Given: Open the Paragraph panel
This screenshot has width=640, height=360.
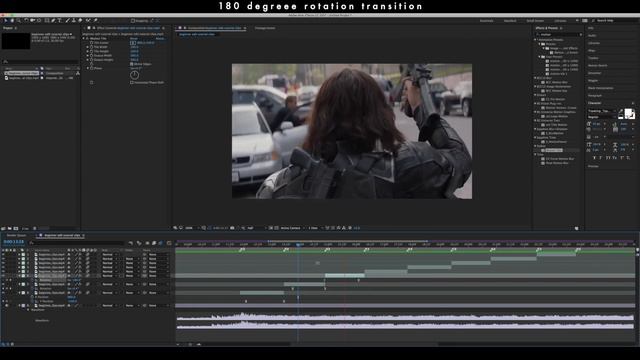Looking at the screenshot, I should click(595, 96).
